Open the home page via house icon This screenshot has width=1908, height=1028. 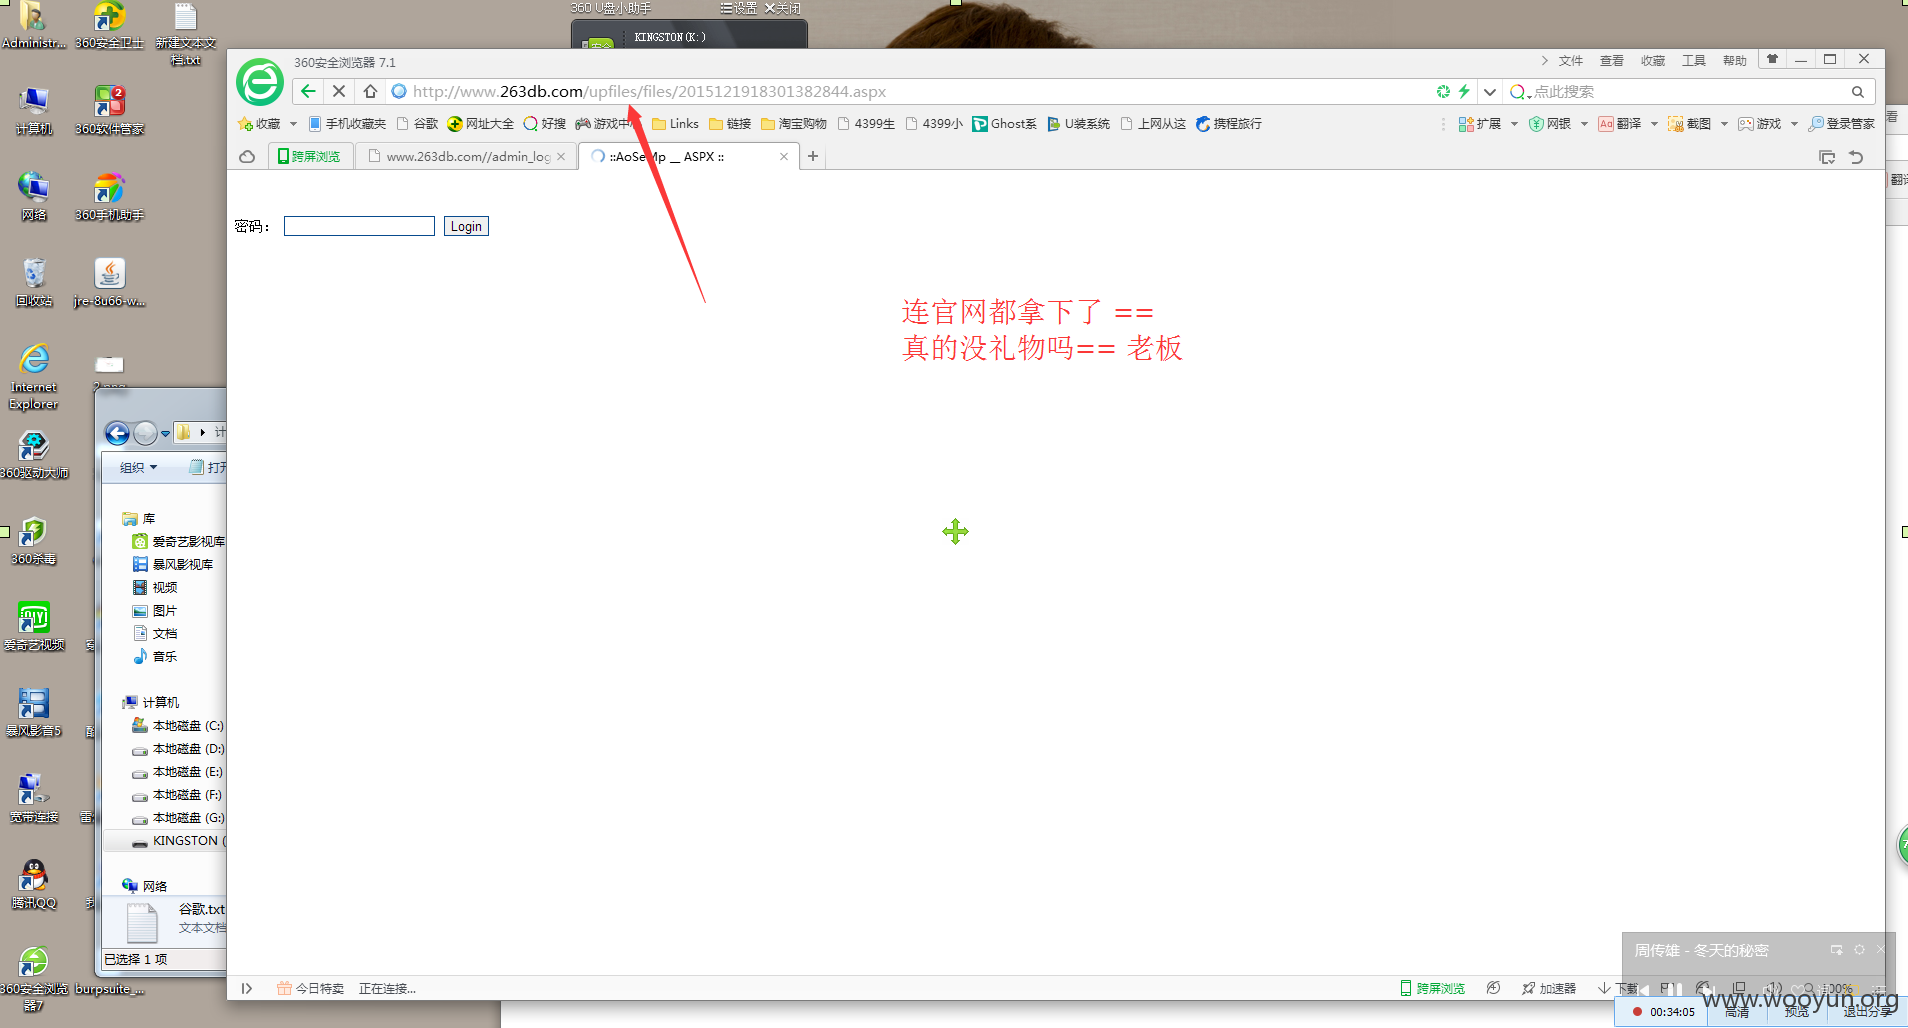370,91
